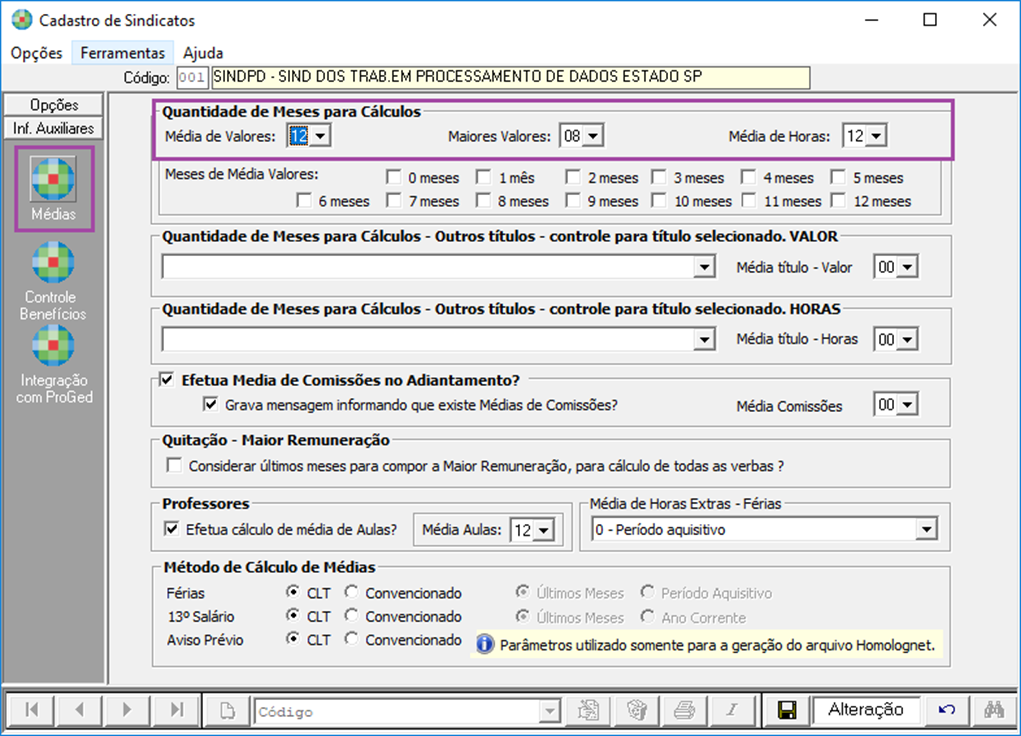Viewport: 1021px width, 736px height.
Task: Go to the last record
Action: (x=176, y=709)
